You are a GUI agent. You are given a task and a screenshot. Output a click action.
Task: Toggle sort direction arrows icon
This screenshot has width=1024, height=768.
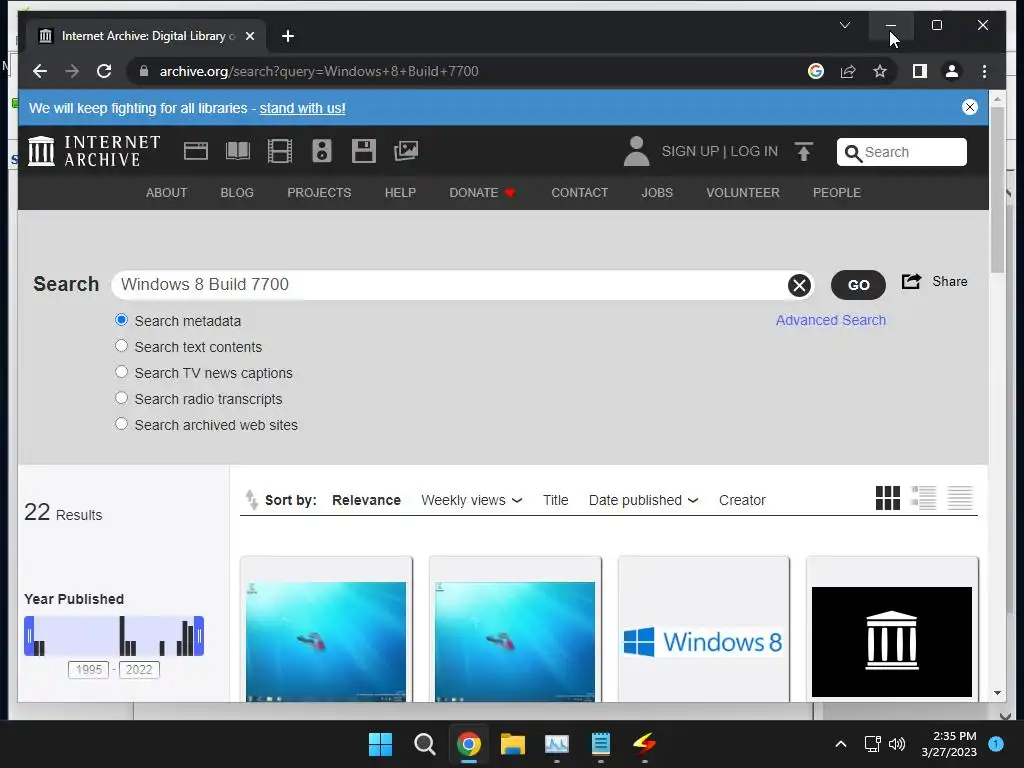(x=251, y=500)
